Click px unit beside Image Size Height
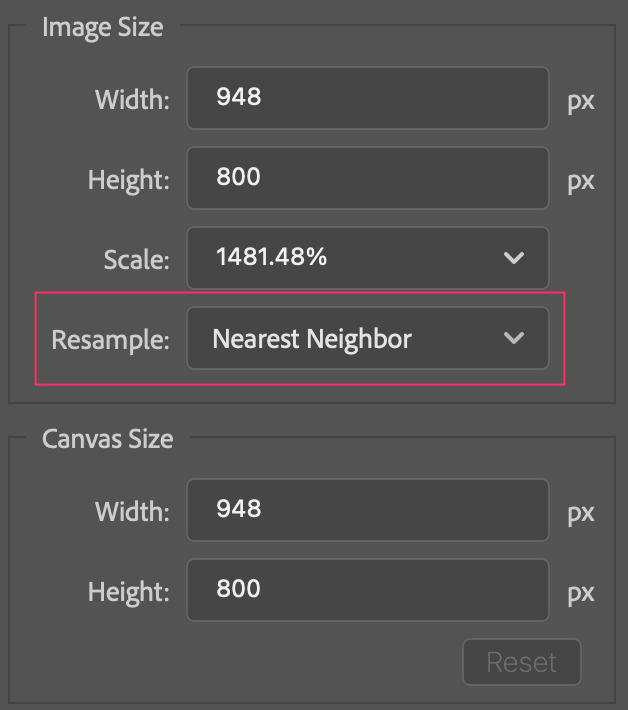 581,181
